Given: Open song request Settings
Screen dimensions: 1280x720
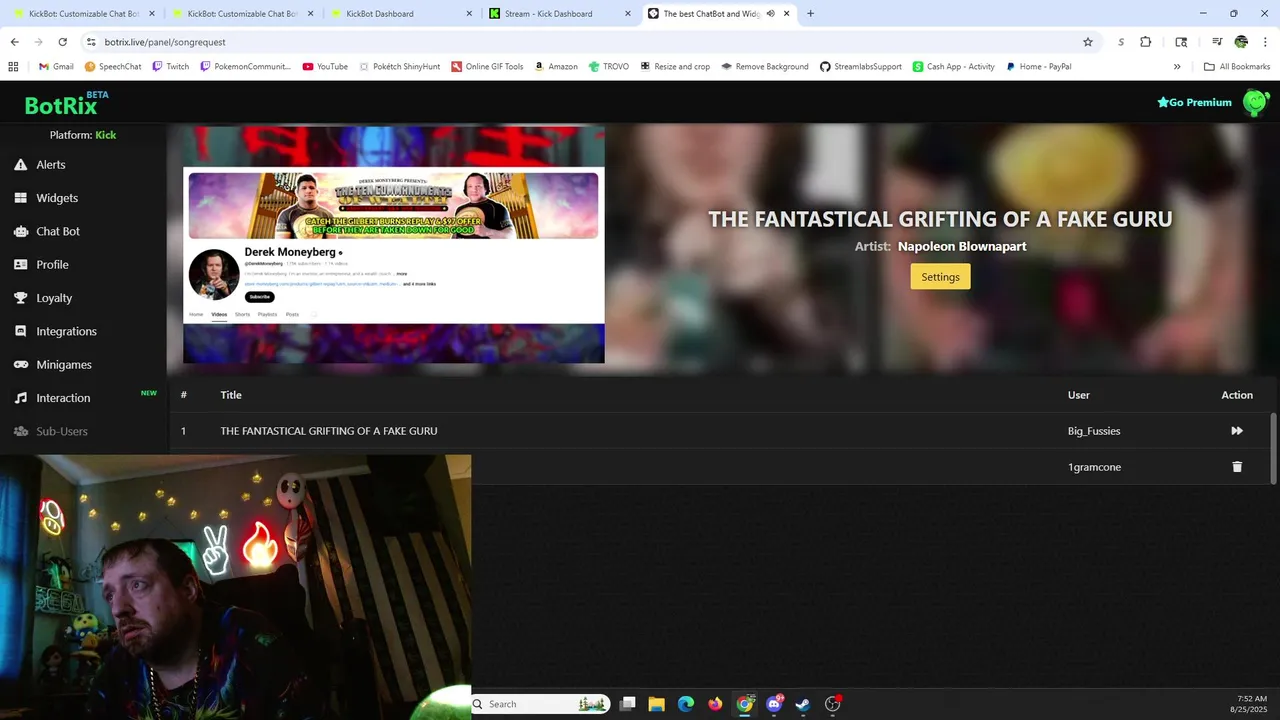Looking at the screenshot, I should coord(940,277).
